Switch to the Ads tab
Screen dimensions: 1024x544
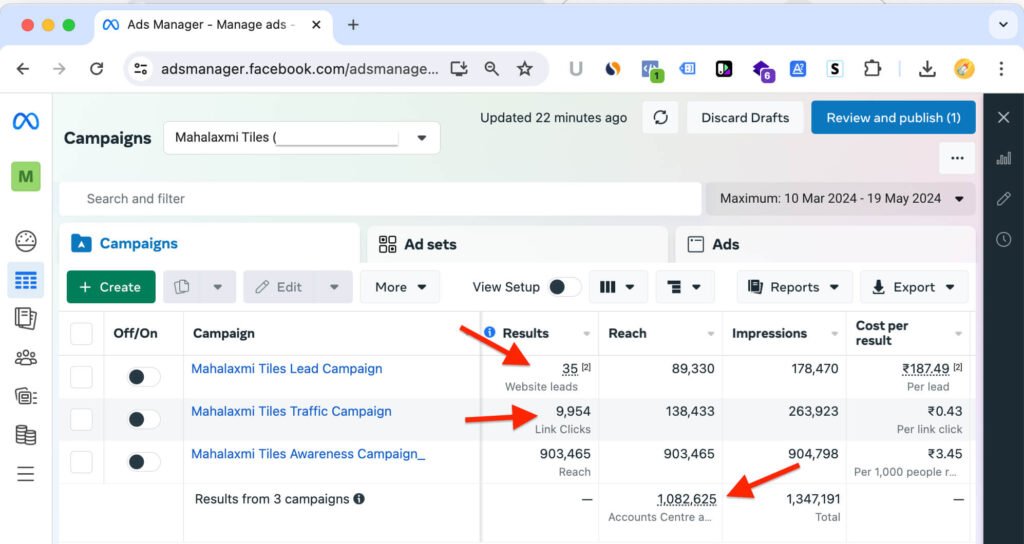point(825,244)
